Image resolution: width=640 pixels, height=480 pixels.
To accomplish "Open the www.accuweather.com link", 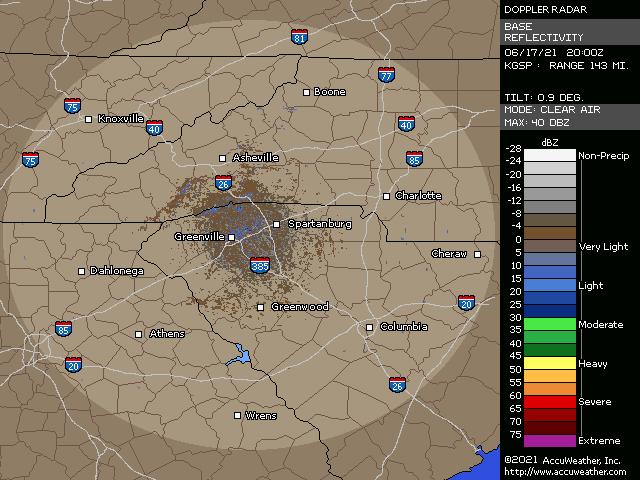I will 565,472.
